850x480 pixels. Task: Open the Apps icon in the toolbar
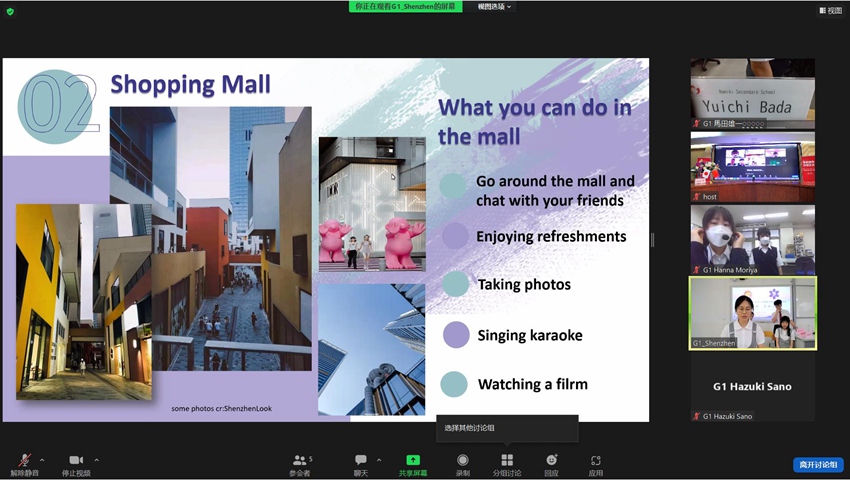coord(596,462)
